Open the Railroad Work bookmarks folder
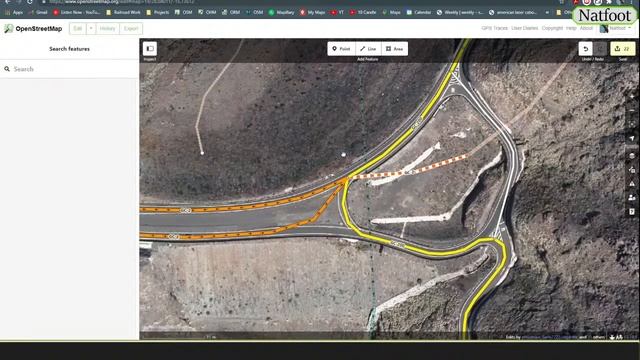This screenshot has width=640, height=360. pyautogui.click(x=123, y=13)
